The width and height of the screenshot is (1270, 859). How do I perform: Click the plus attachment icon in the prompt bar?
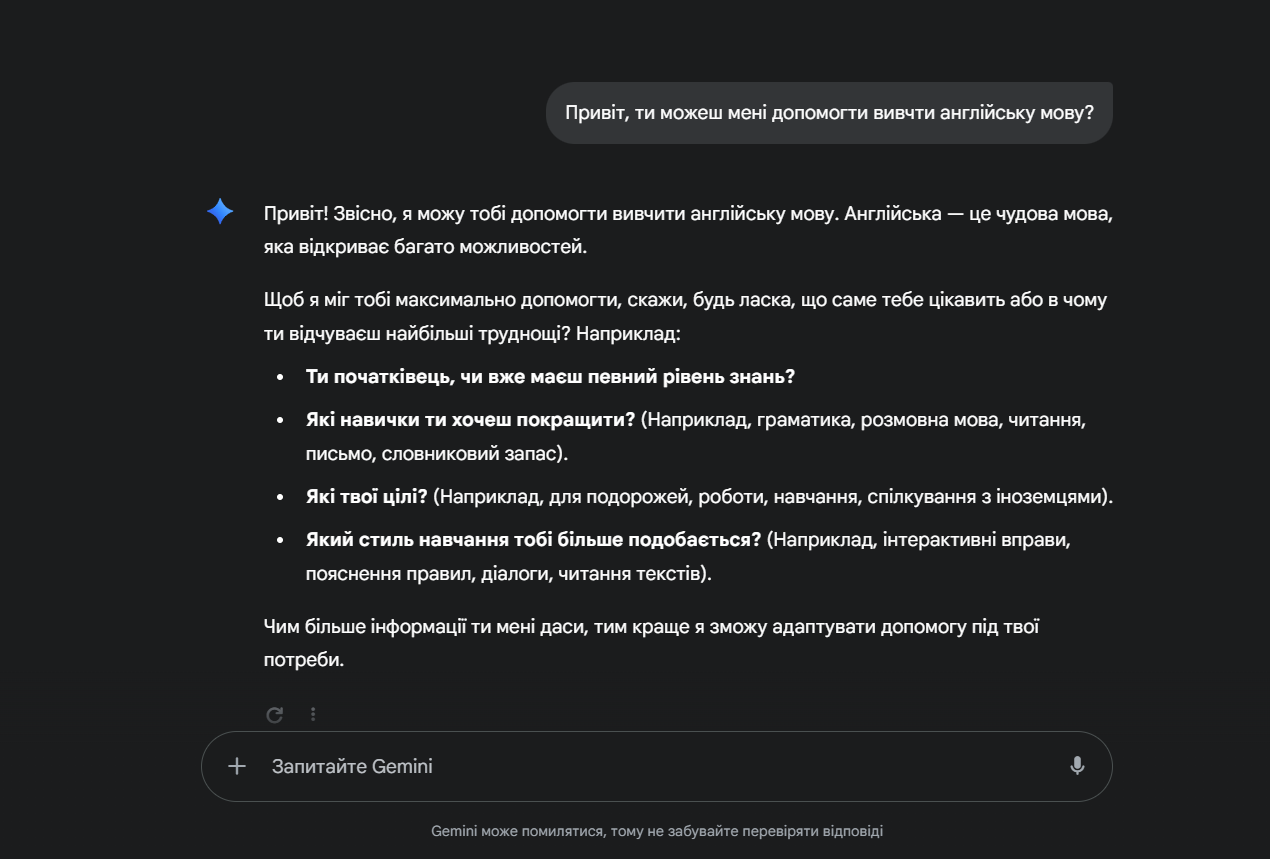tap(237, 767)
